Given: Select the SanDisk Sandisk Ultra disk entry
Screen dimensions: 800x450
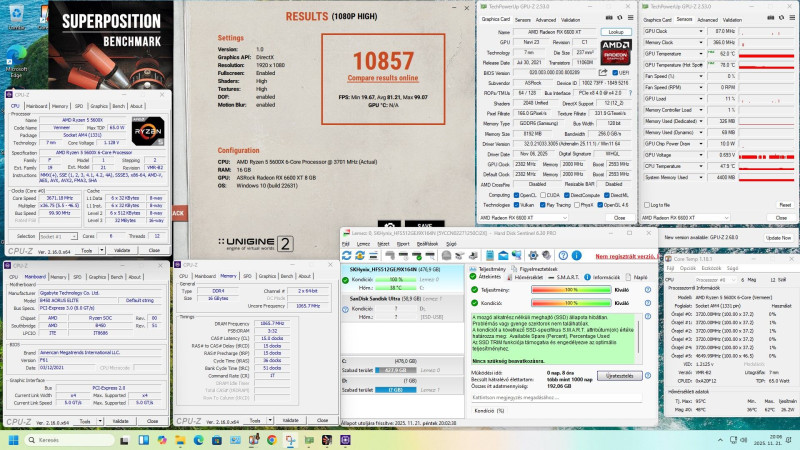Looking at the screenshot, I should coord(402,308).
